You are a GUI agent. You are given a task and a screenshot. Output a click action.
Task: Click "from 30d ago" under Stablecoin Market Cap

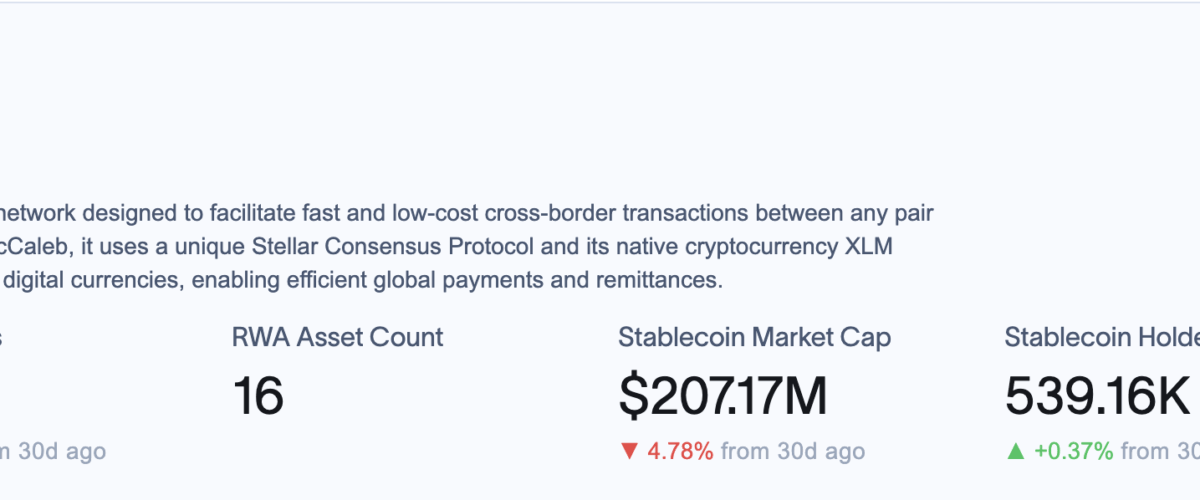[x=793, y=451]
